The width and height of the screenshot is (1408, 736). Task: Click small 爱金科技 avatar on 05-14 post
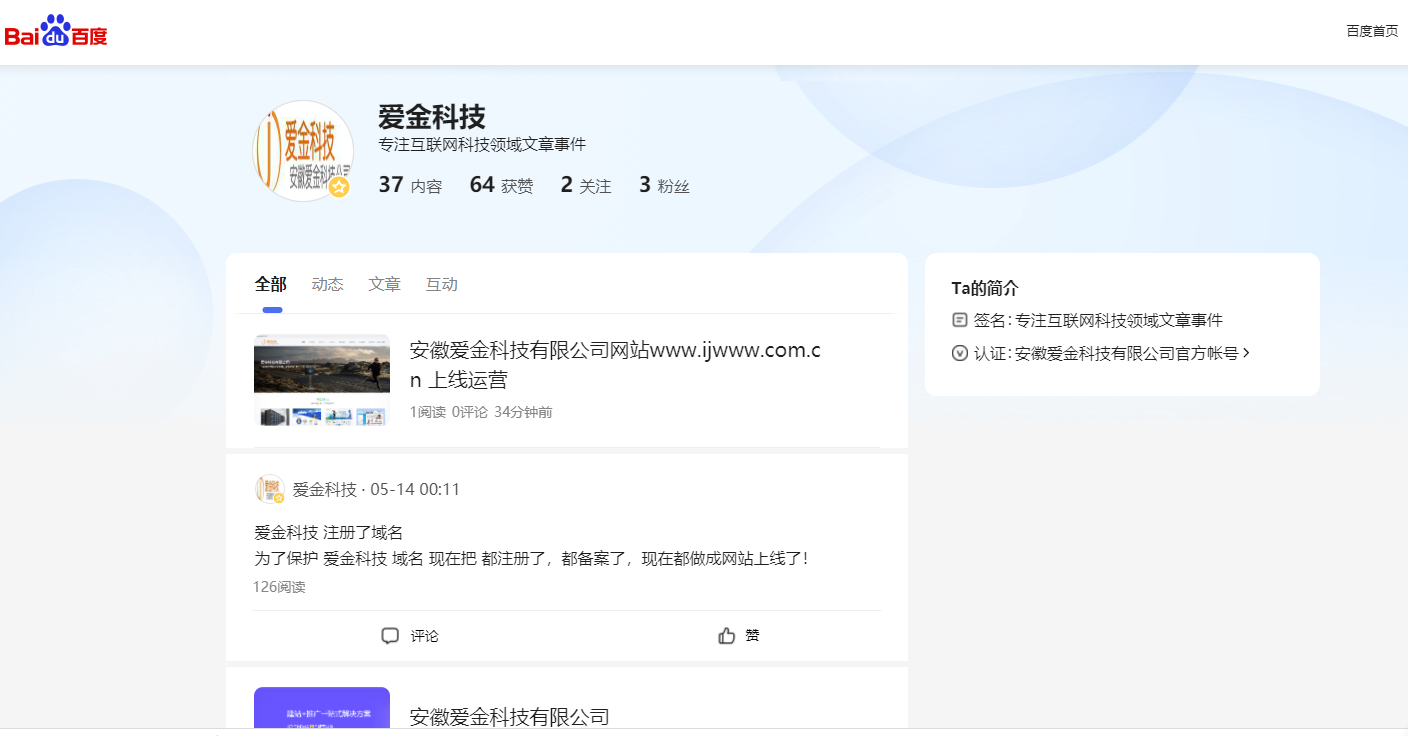(270, 489)
